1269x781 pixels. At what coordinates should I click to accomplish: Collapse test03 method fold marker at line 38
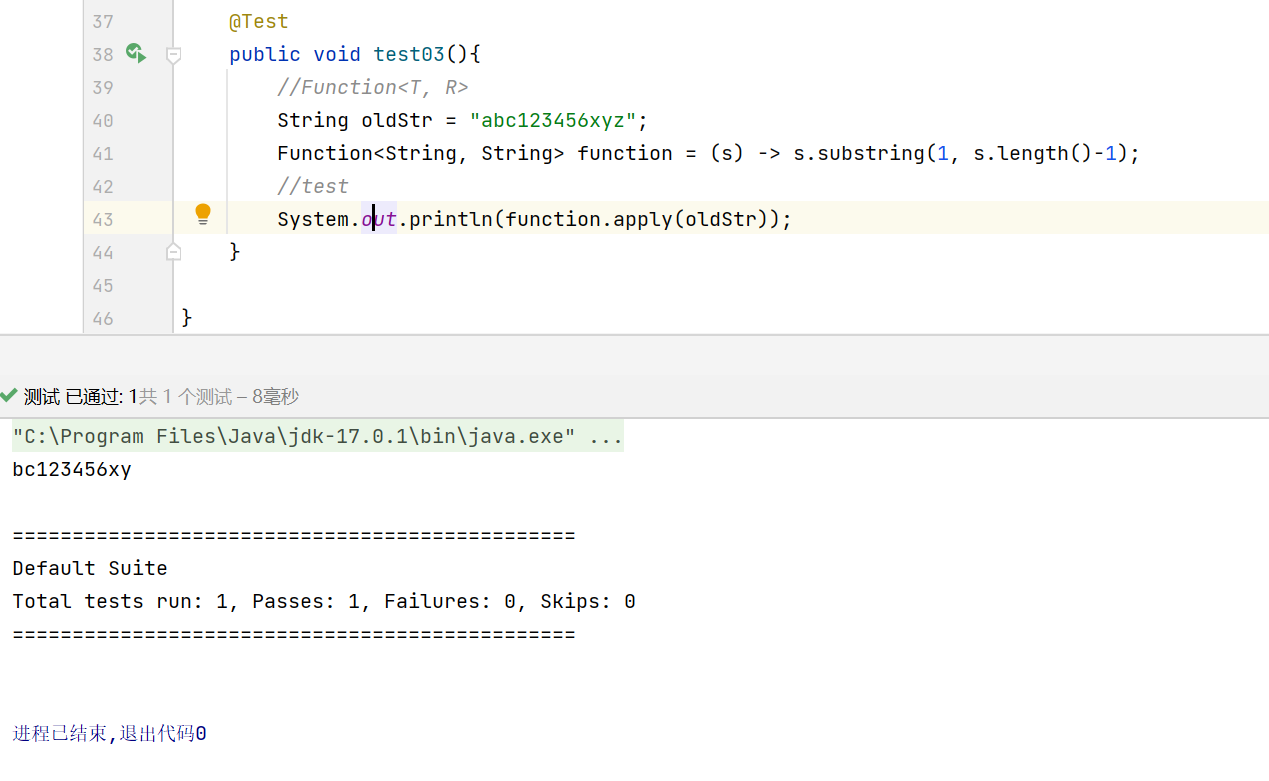coord(173,54)
